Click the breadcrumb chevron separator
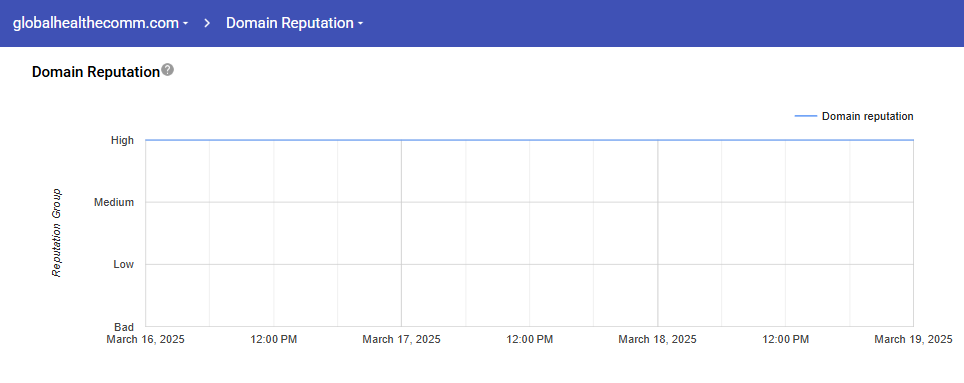964x383 pixels. [x=208, y=23]
